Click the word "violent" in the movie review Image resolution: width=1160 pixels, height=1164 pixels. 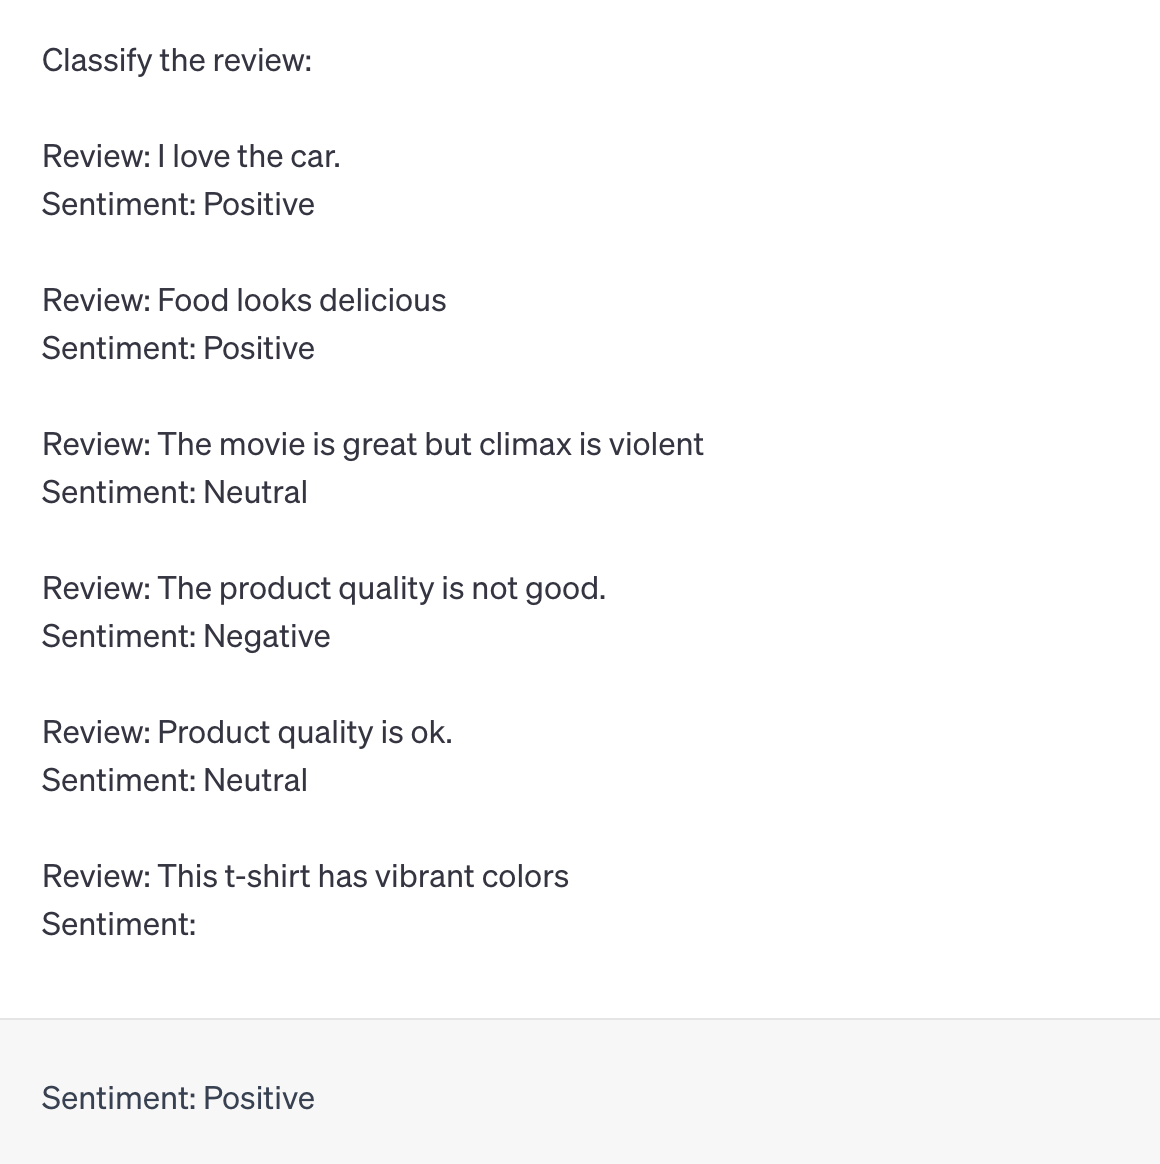(656, 444)
